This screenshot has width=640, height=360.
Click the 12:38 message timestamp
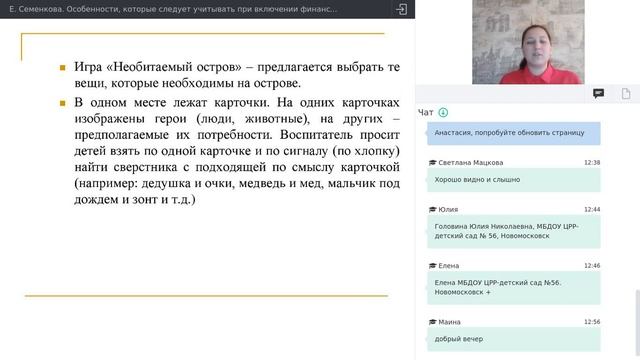coord(592,162)
